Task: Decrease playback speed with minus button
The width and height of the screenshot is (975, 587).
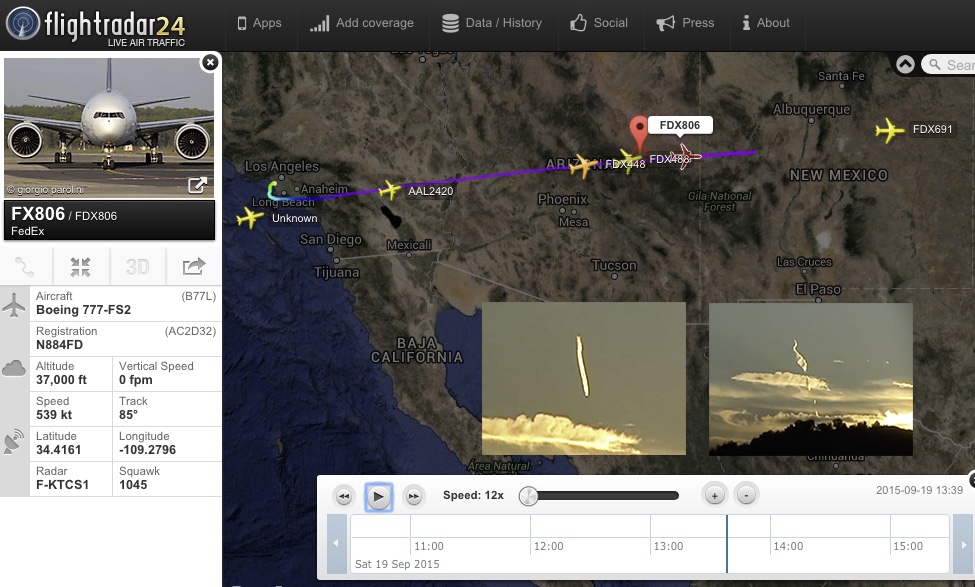Action: 746,496
